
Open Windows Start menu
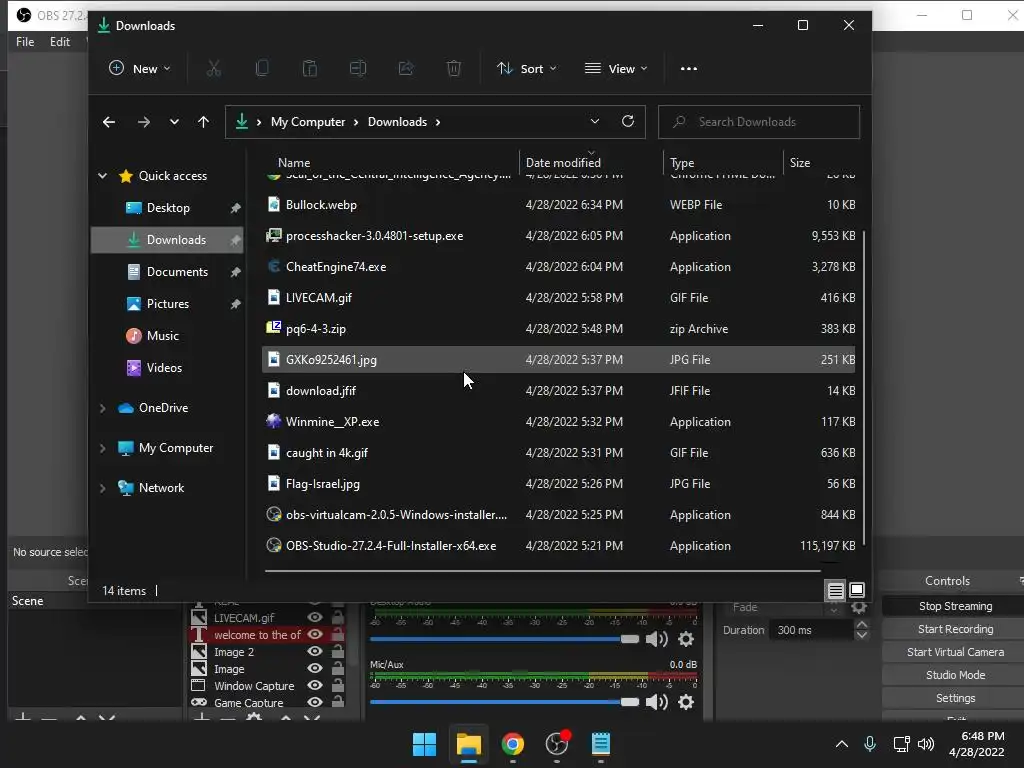424,744
